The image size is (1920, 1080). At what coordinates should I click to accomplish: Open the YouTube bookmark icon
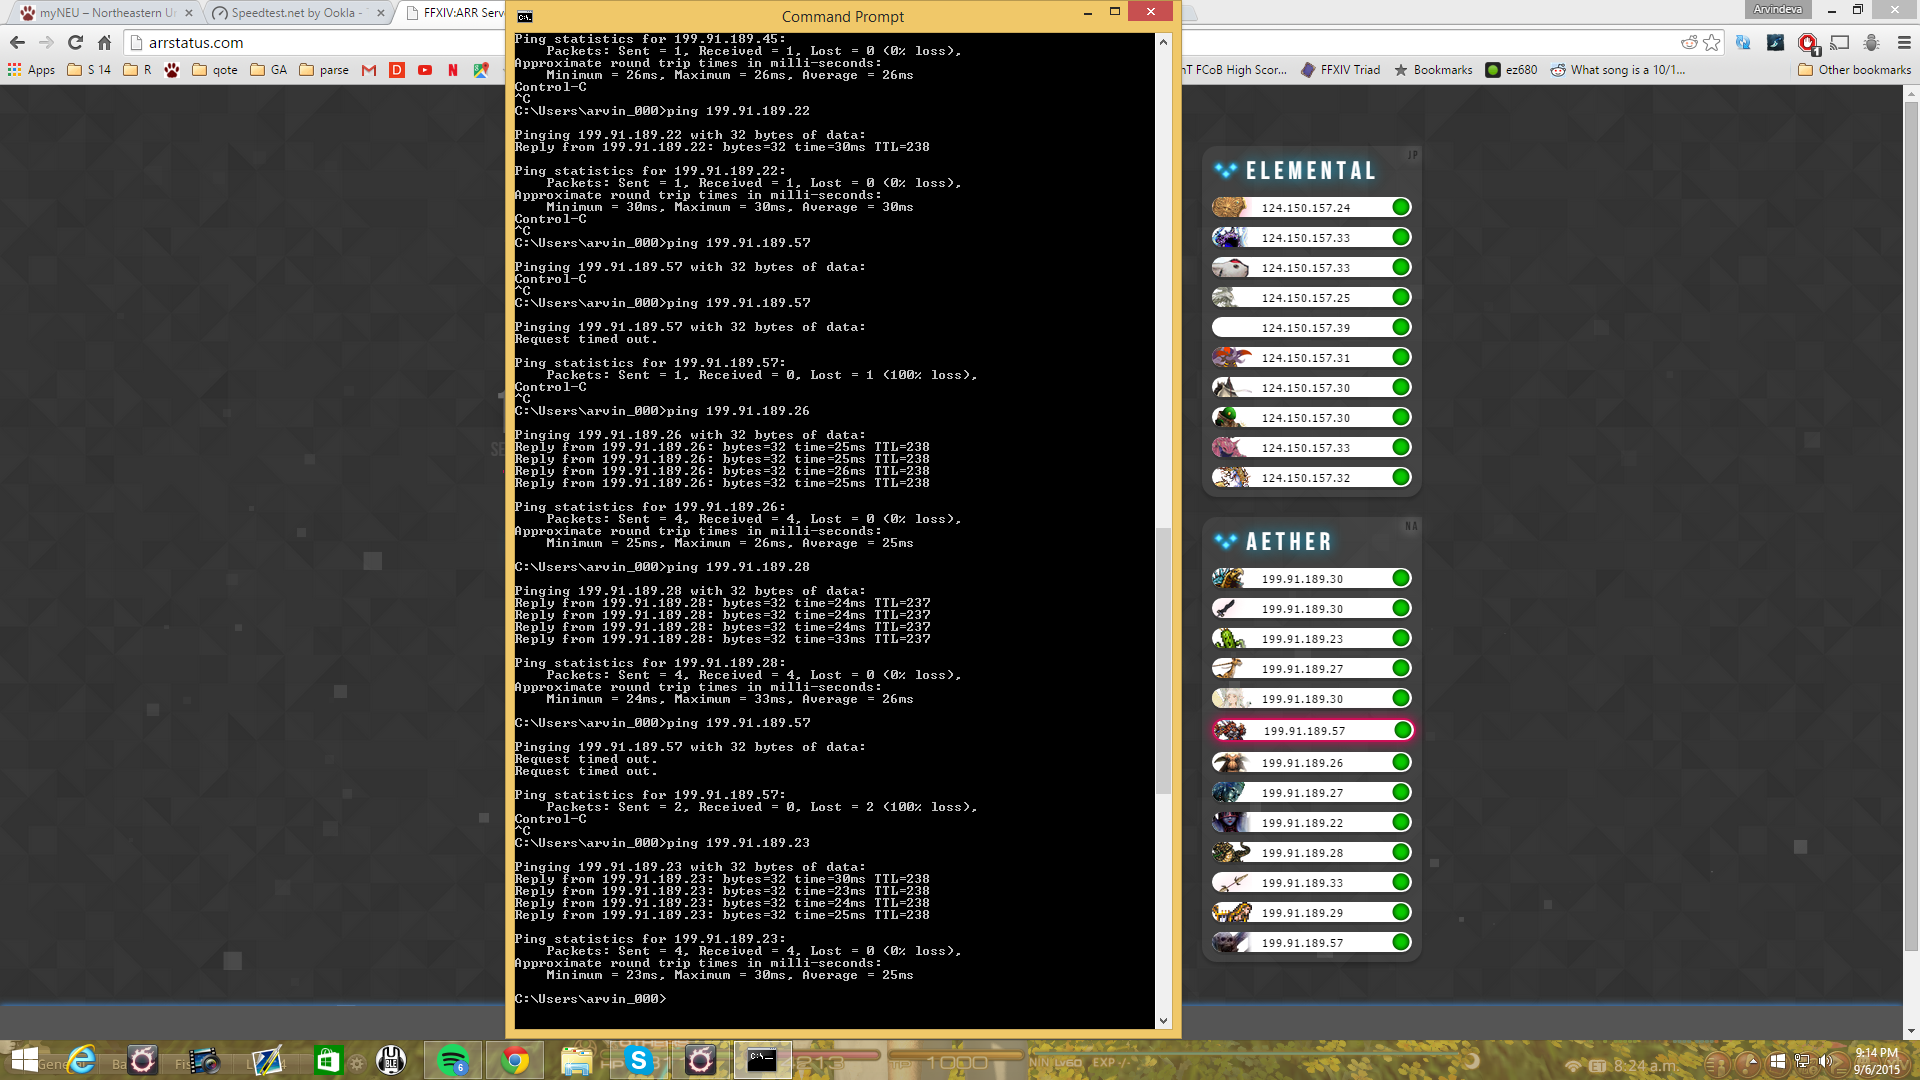pos(425,70)
